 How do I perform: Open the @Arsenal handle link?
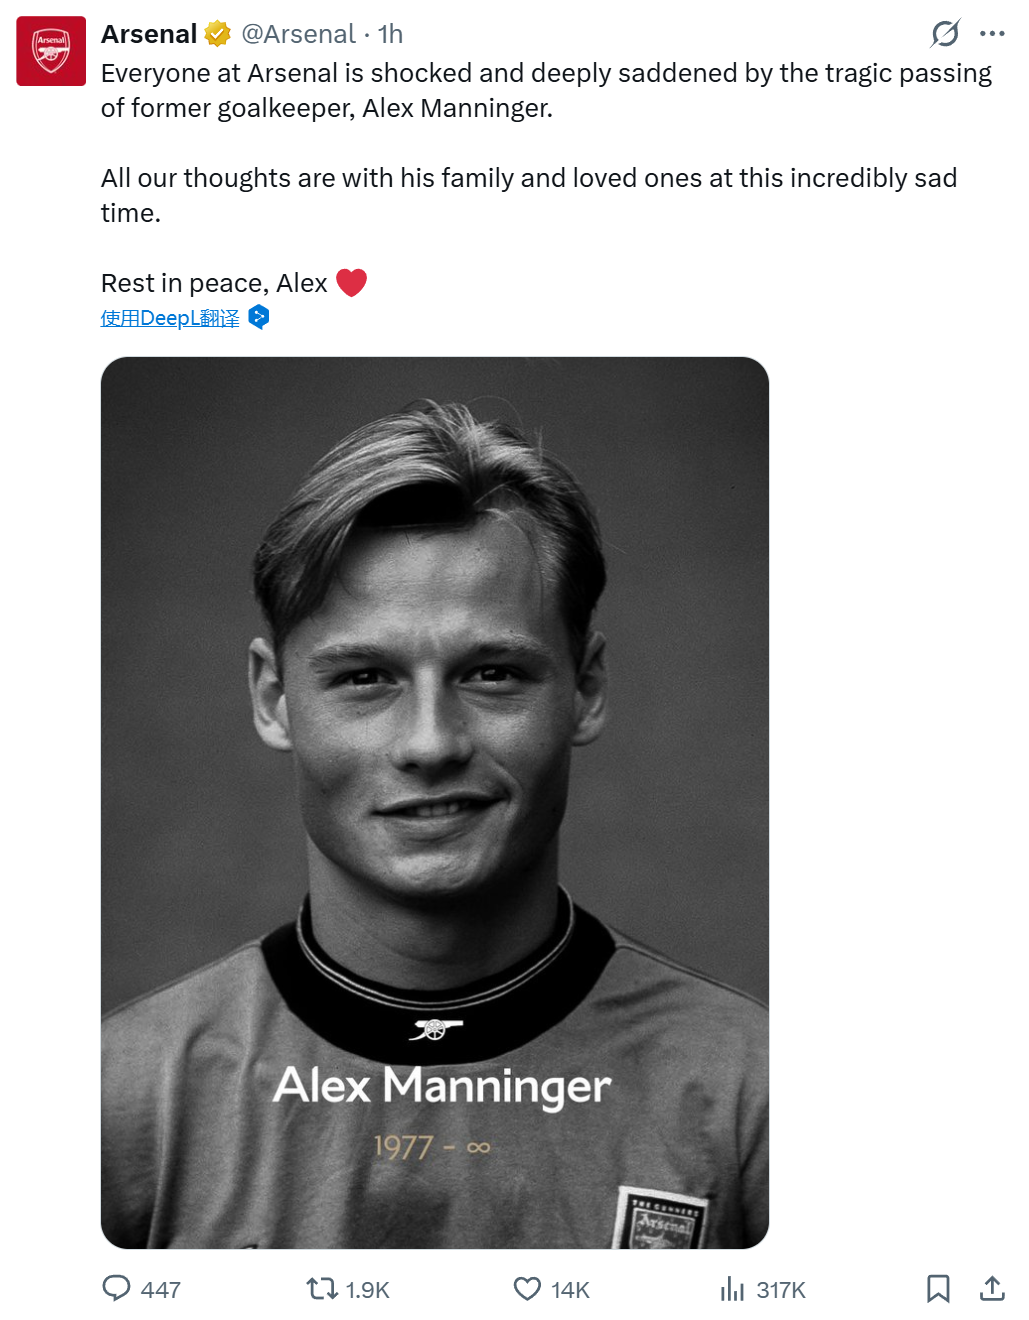pyautogui.click(x=298, y=34)
